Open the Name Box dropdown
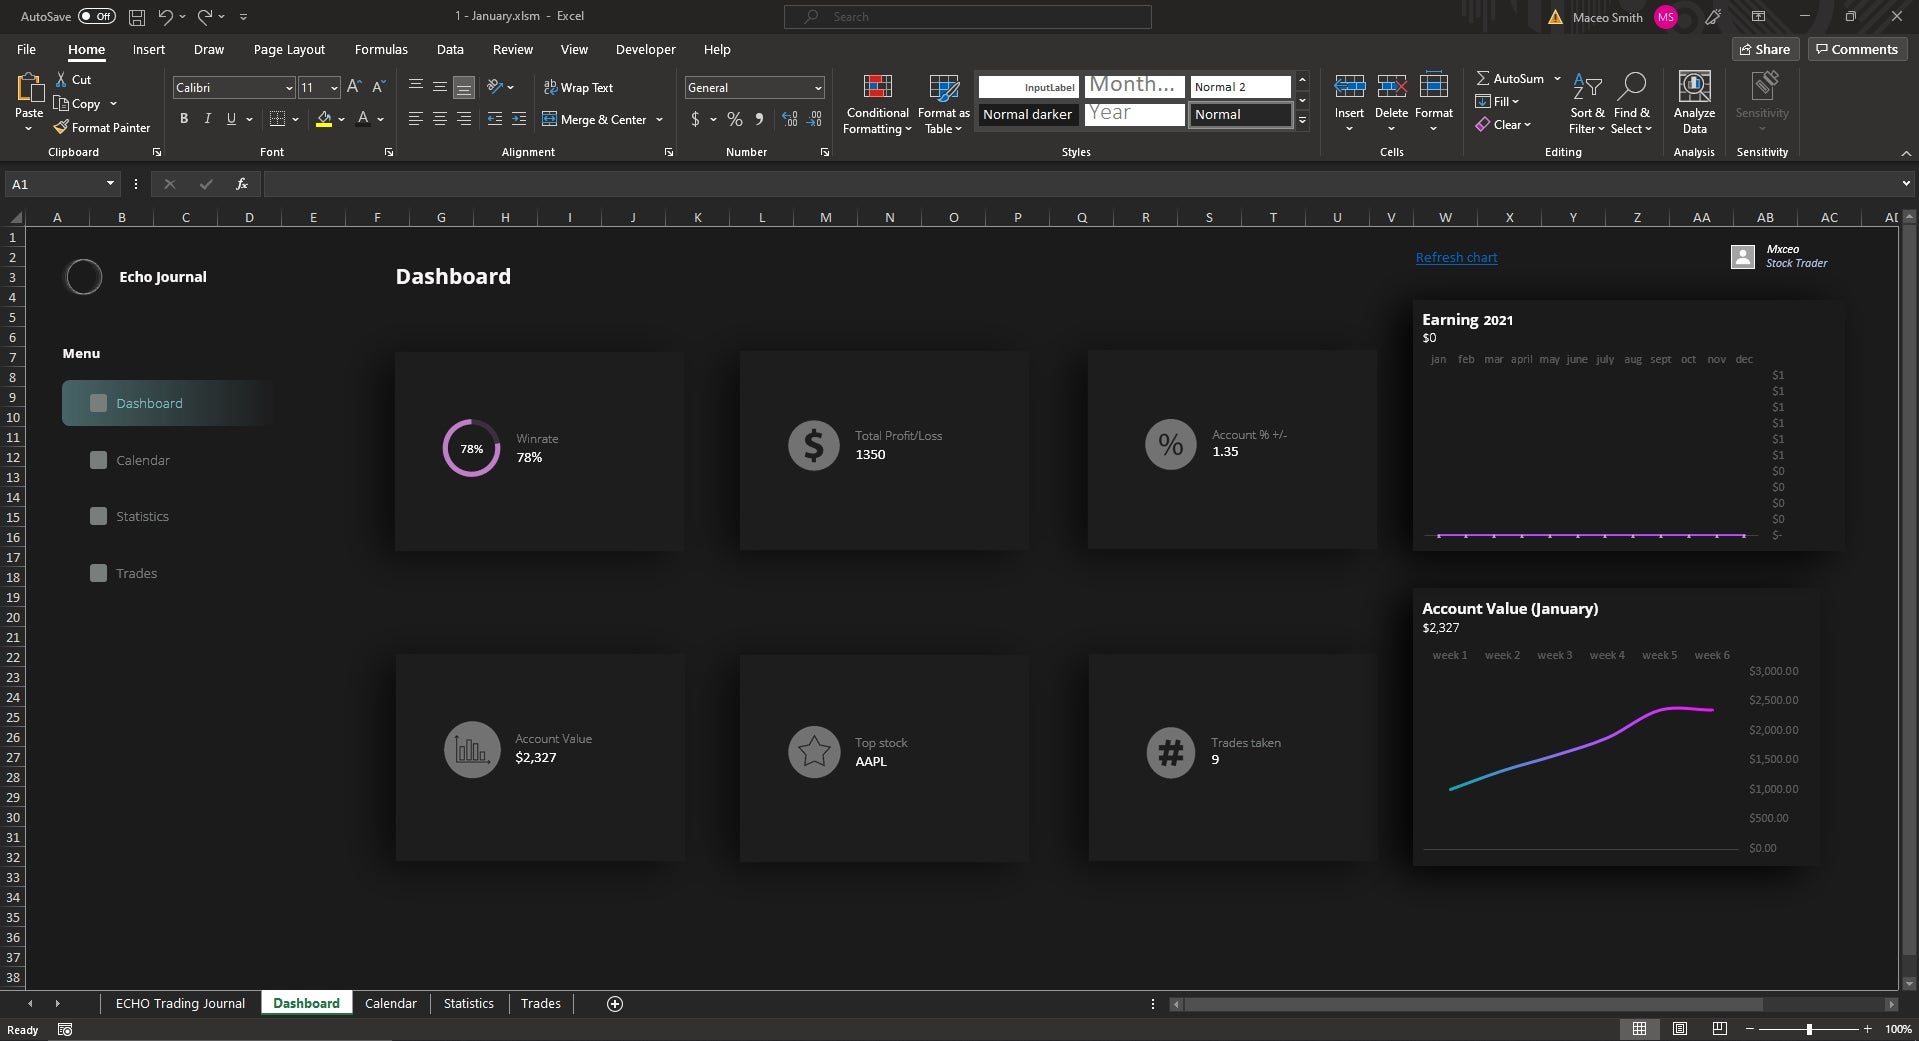Screen dimensions: 1919x1041 click(110, 184)
